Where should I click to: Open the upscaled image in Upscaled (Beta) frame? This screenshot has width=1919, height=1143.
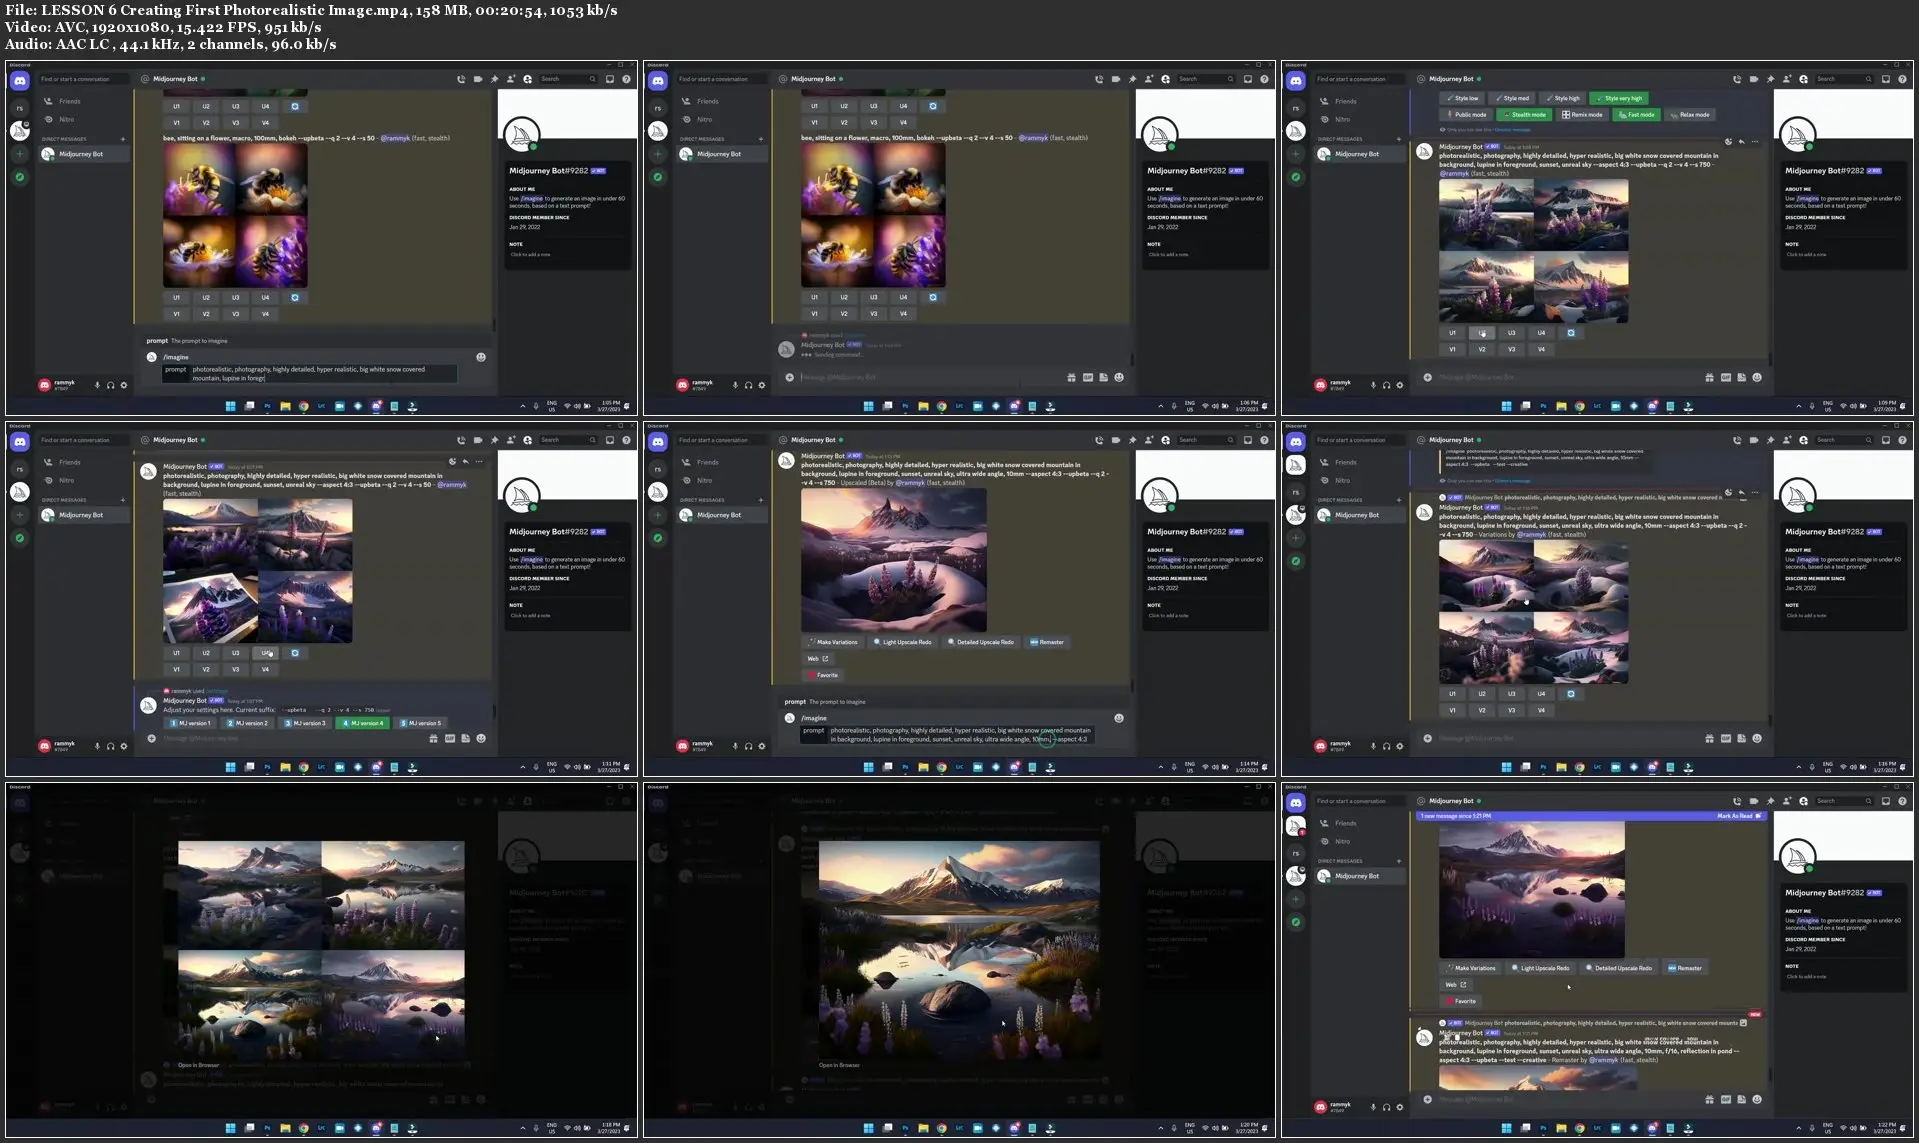pyautogui.click(x=893, y=560)
